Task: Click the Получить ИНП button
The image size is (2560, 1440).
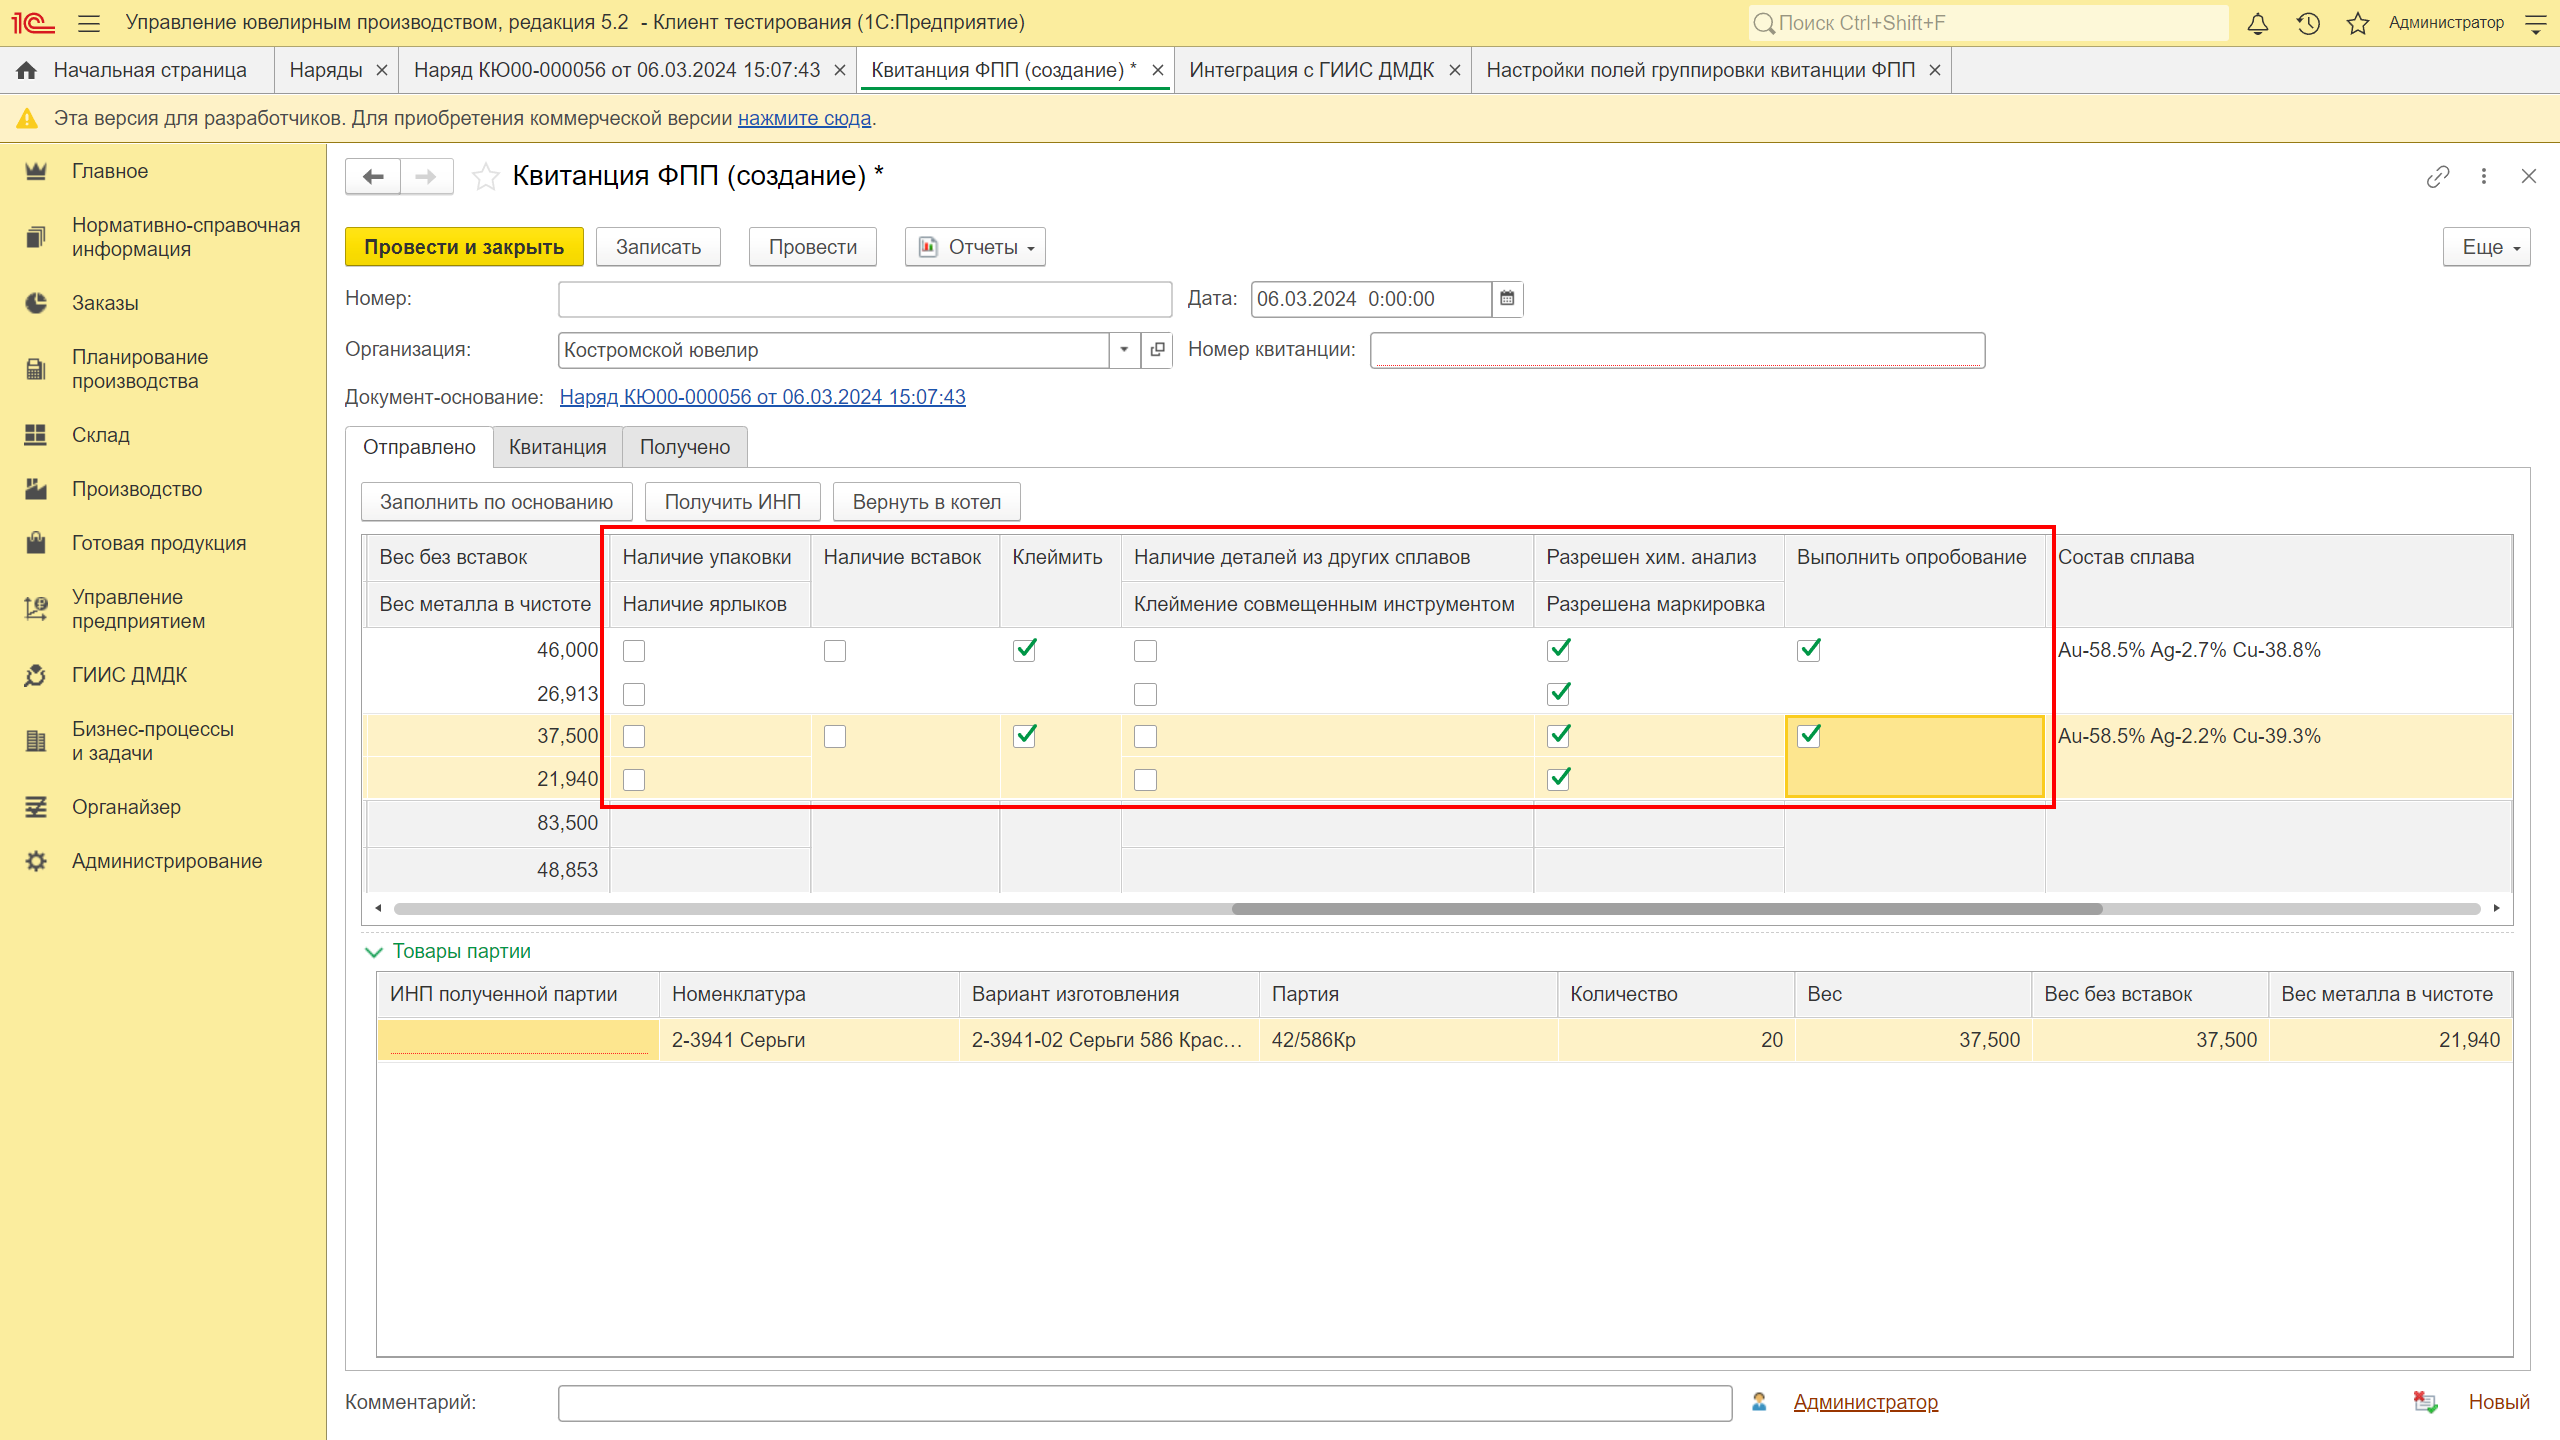Action: pyautogui.click(x=733, y=502)
